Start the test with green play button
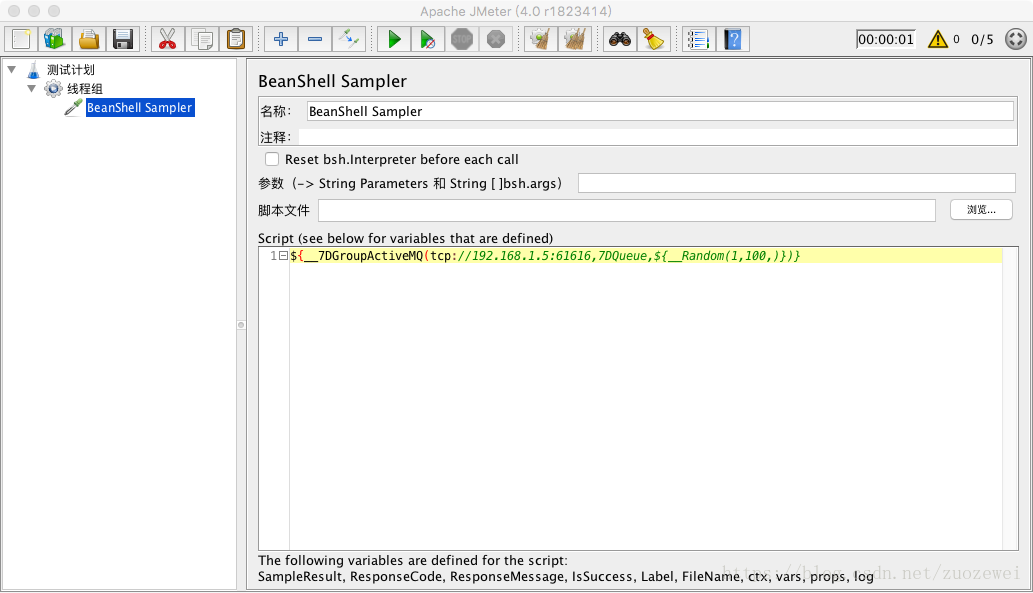The height and width of the screenshot is (593, 1033). [394, 39]
